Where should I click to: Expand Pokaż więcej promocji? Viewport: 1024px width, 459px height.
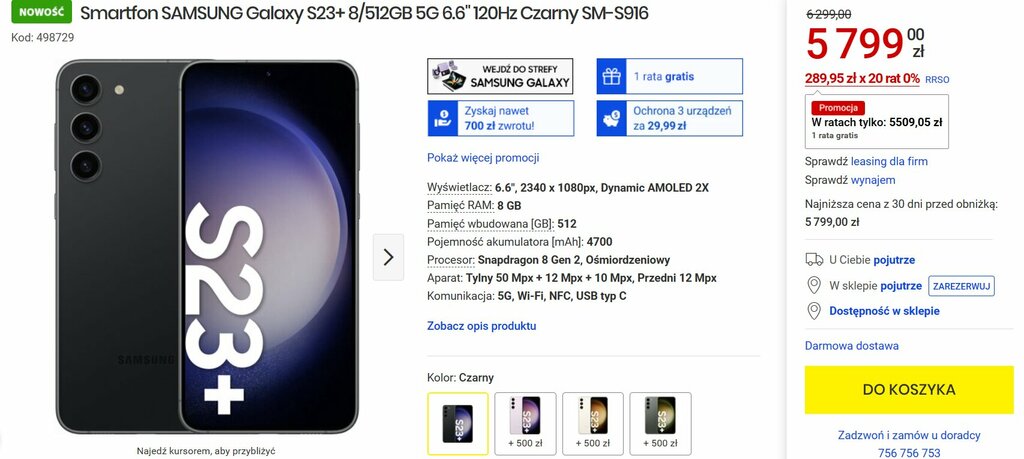483,158
